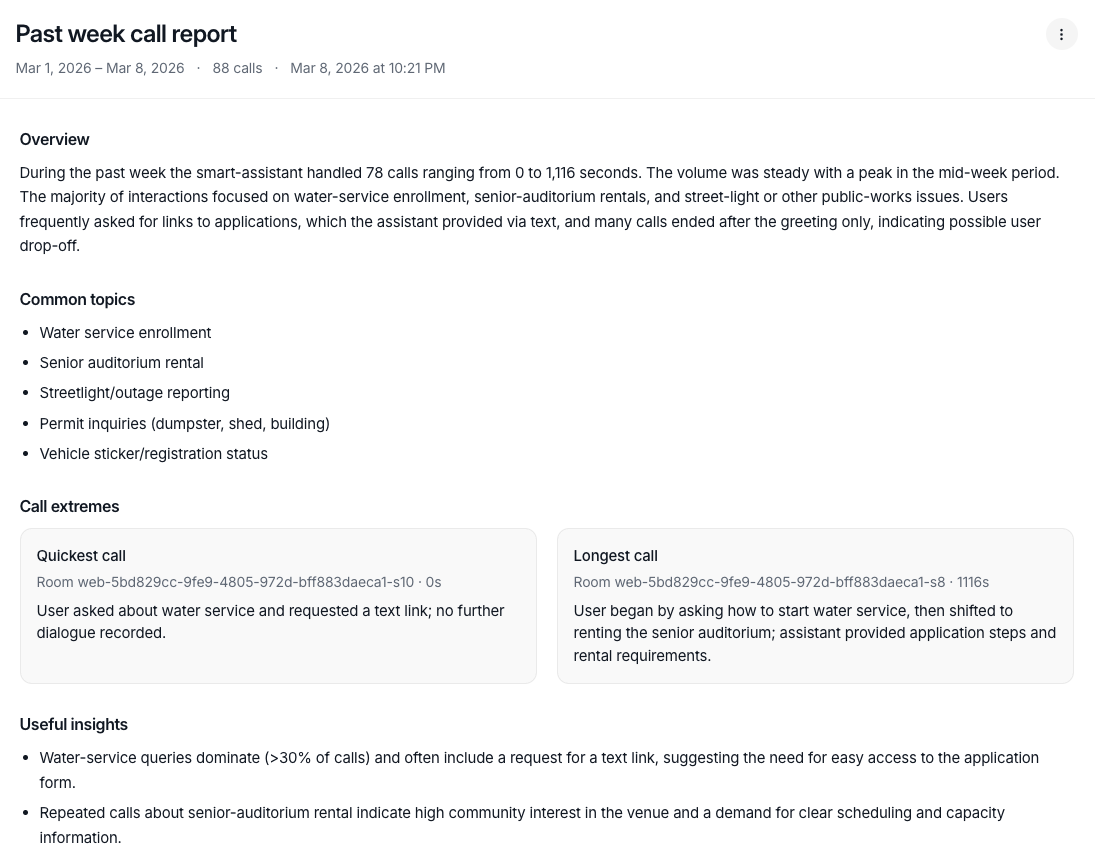Click the Past week call report title

coord(126,34)
